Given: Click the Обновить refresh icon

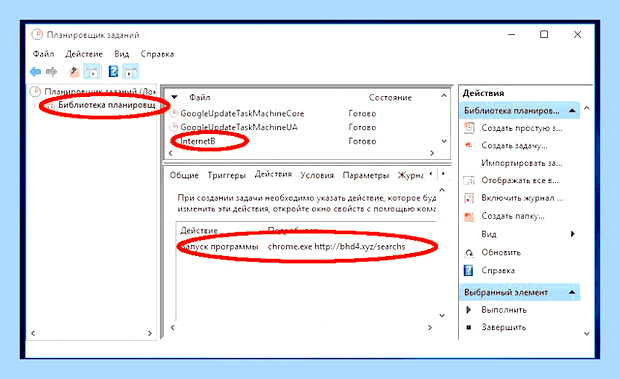Looking at the screenshot, I should coord(469,253).
